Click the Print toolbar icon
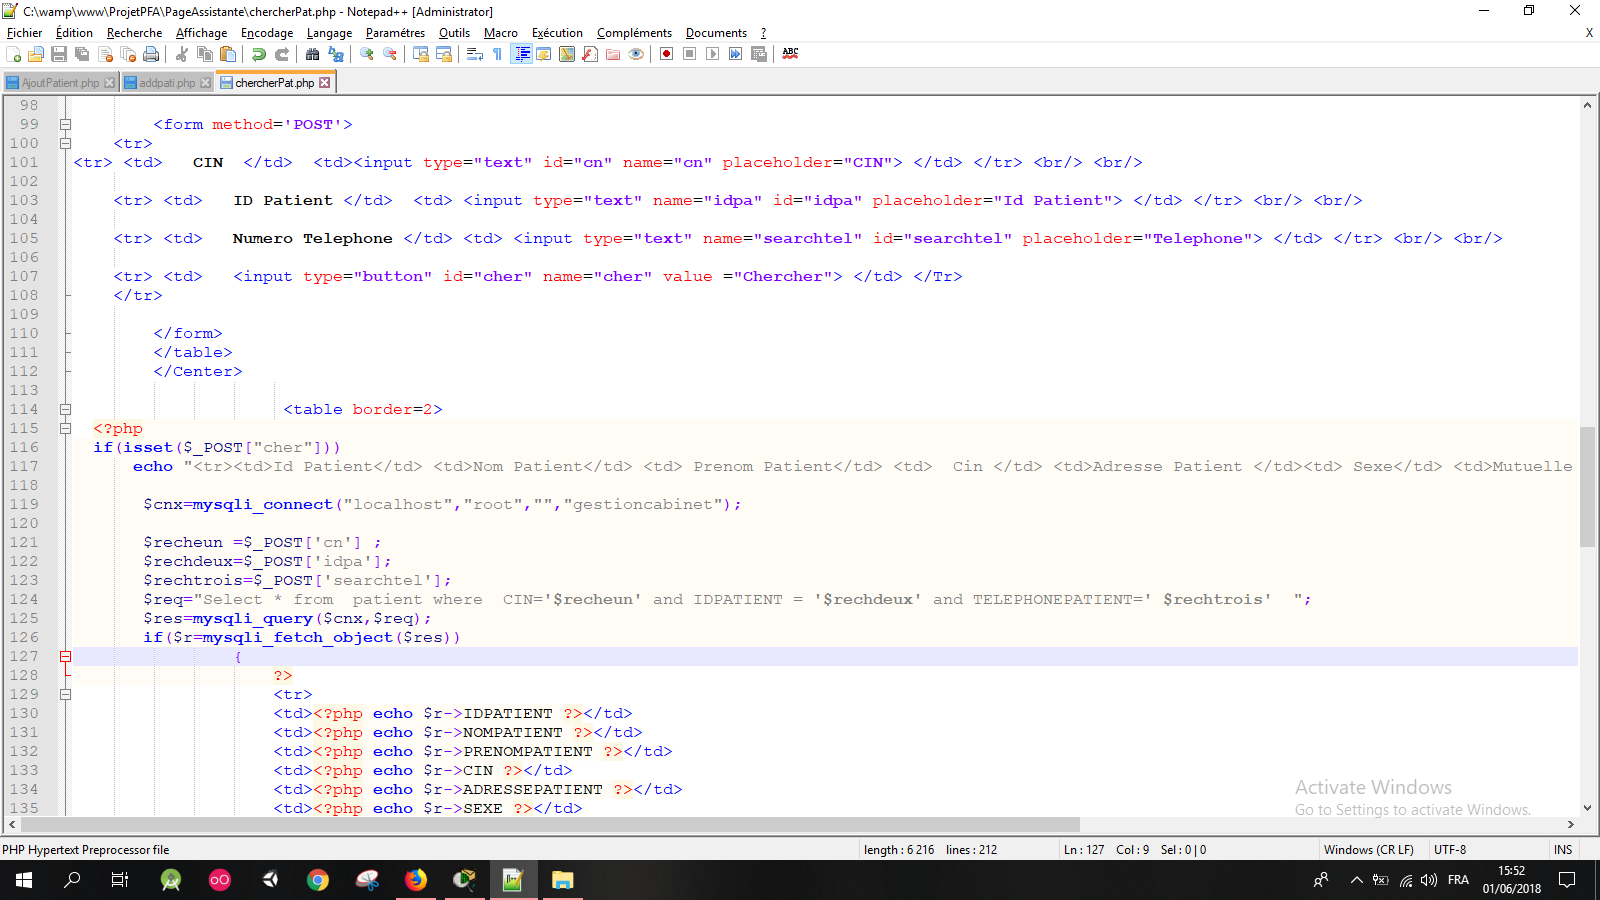 [x=150, y=54]
